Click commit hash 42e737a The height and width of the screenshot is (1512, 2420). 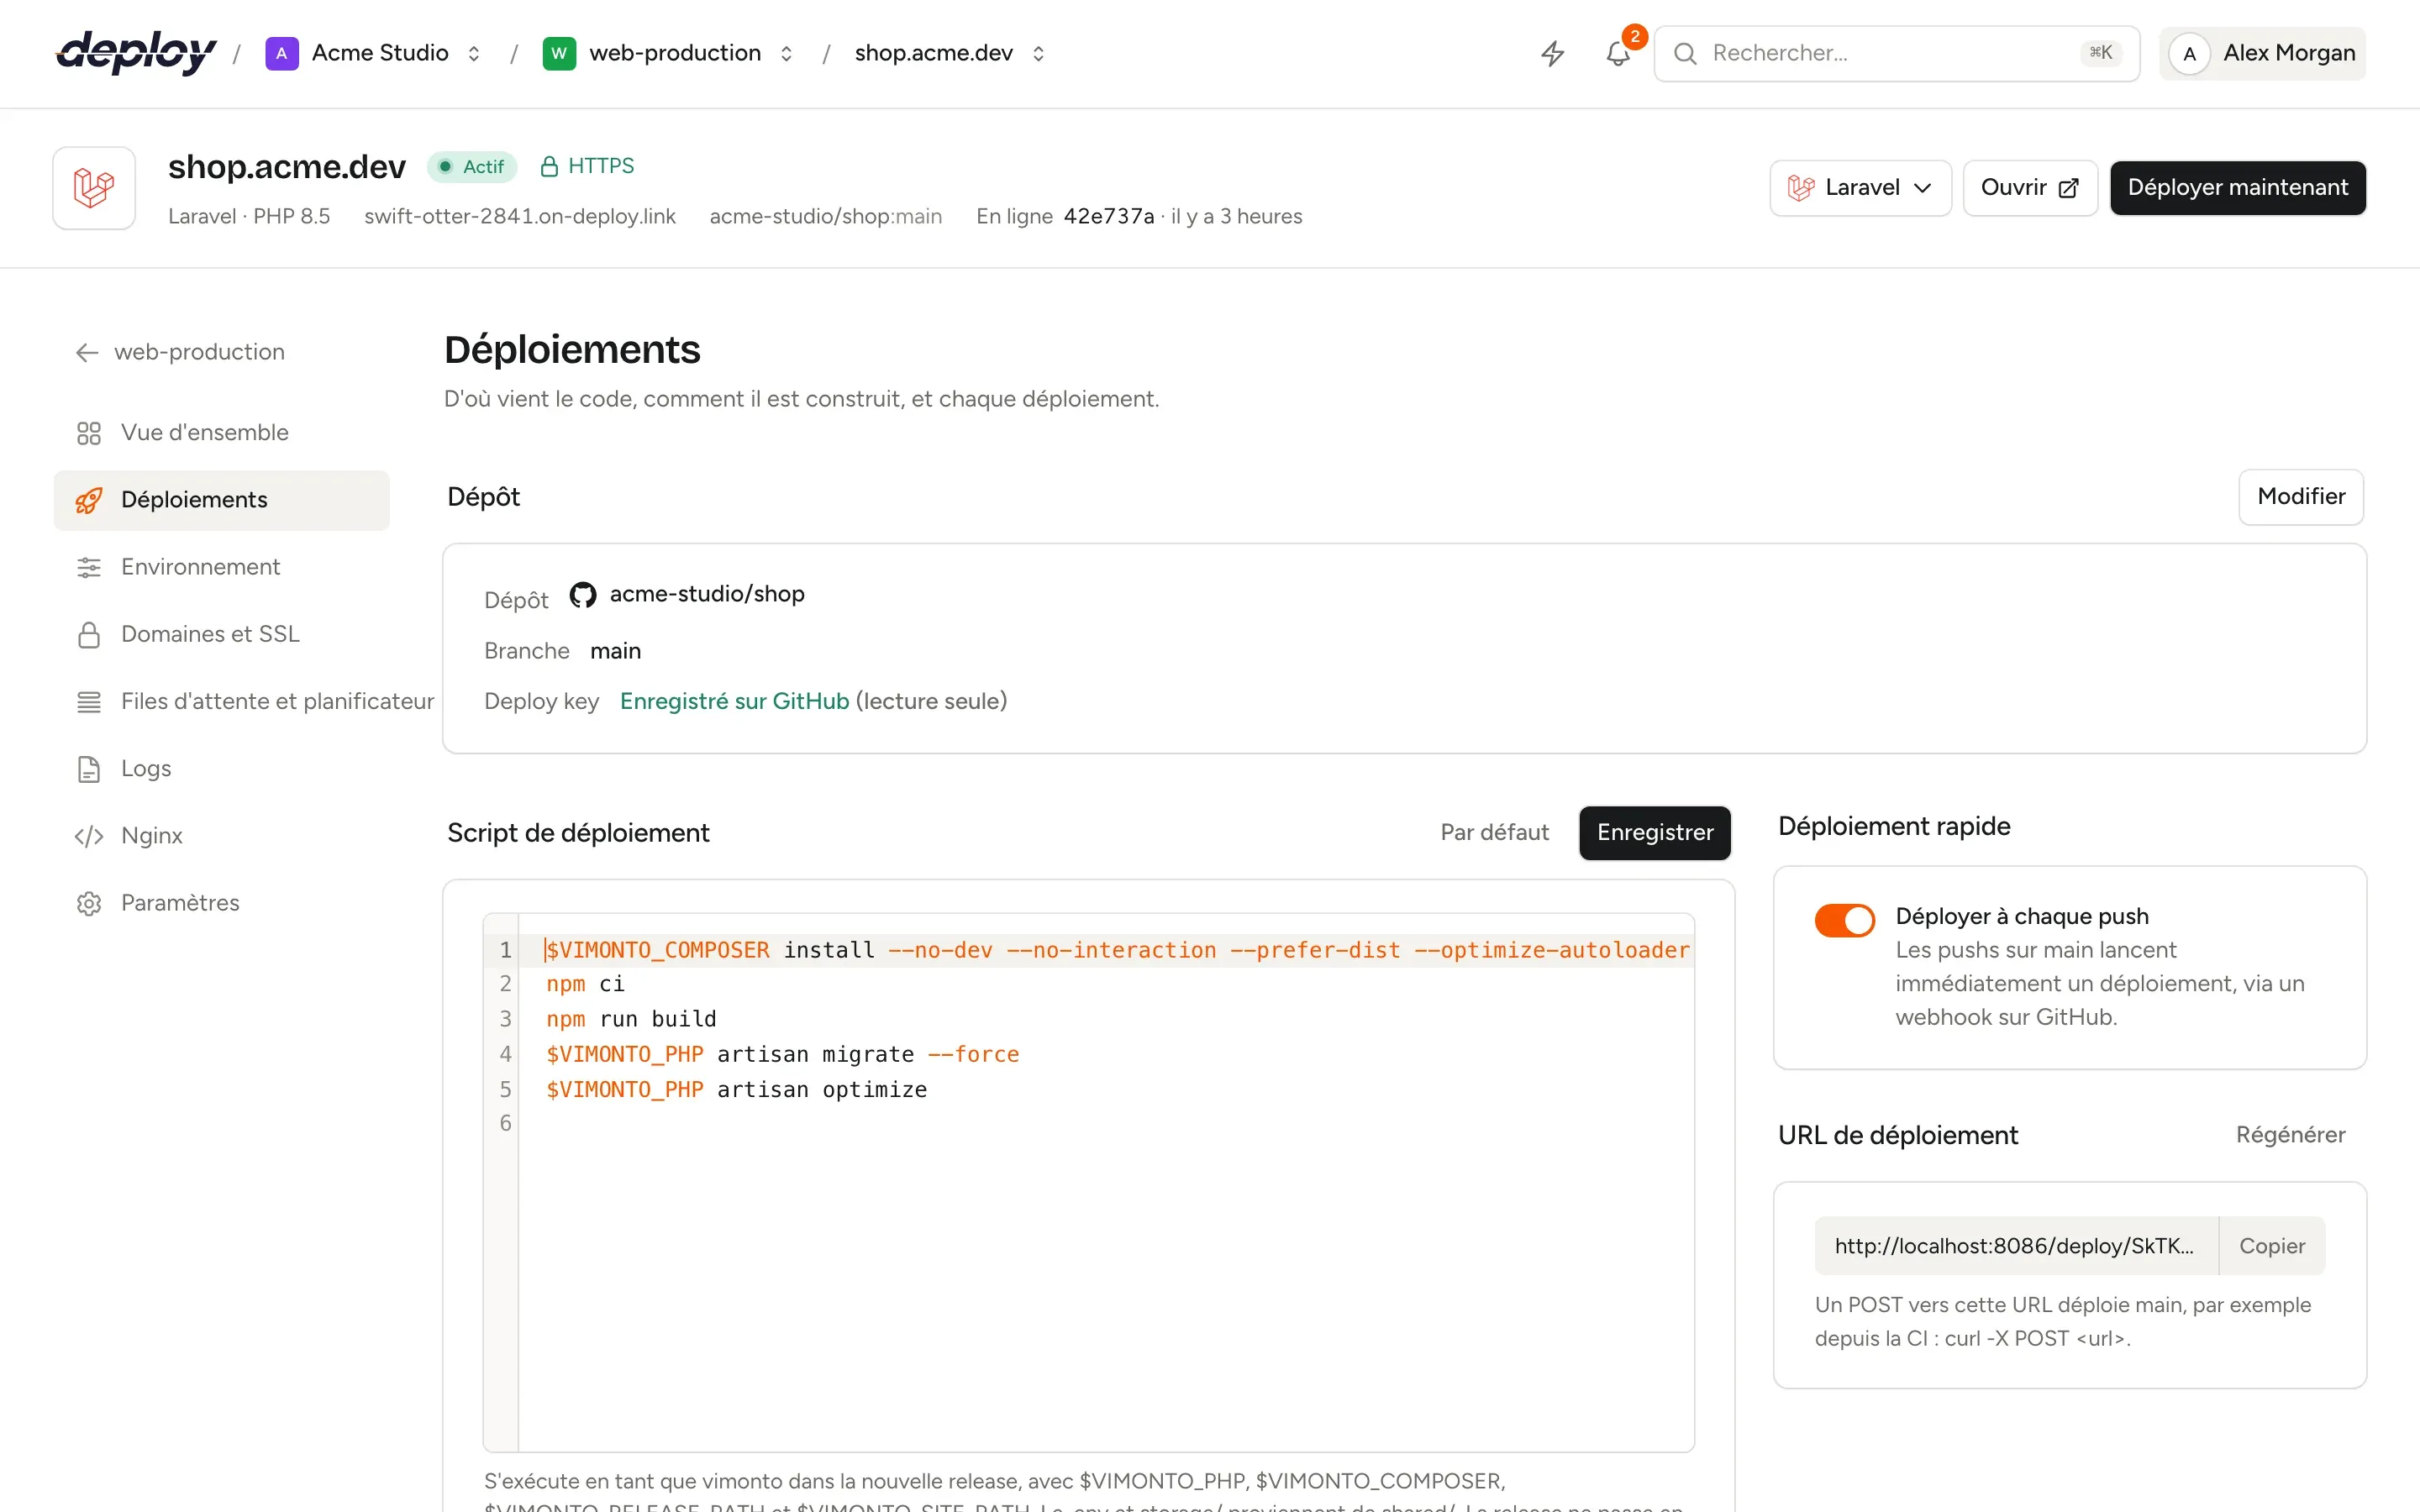click(1108, 217)
